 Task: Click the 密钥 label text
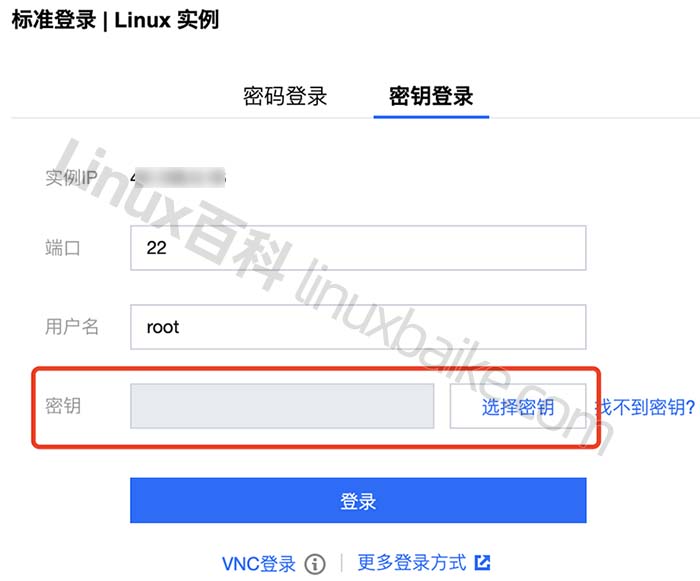click(63, 406)
